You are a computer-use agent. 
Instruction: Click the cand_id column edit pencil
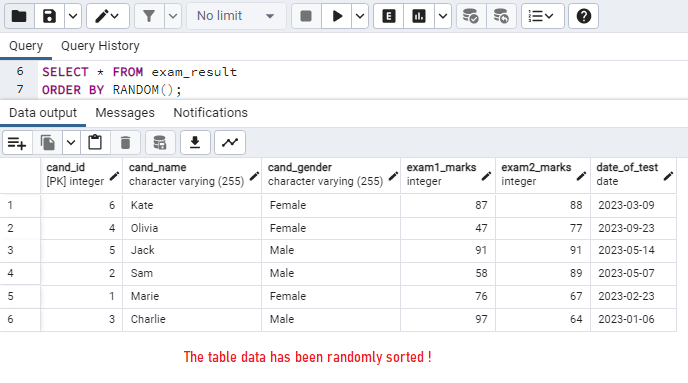[x=114, y=176]
